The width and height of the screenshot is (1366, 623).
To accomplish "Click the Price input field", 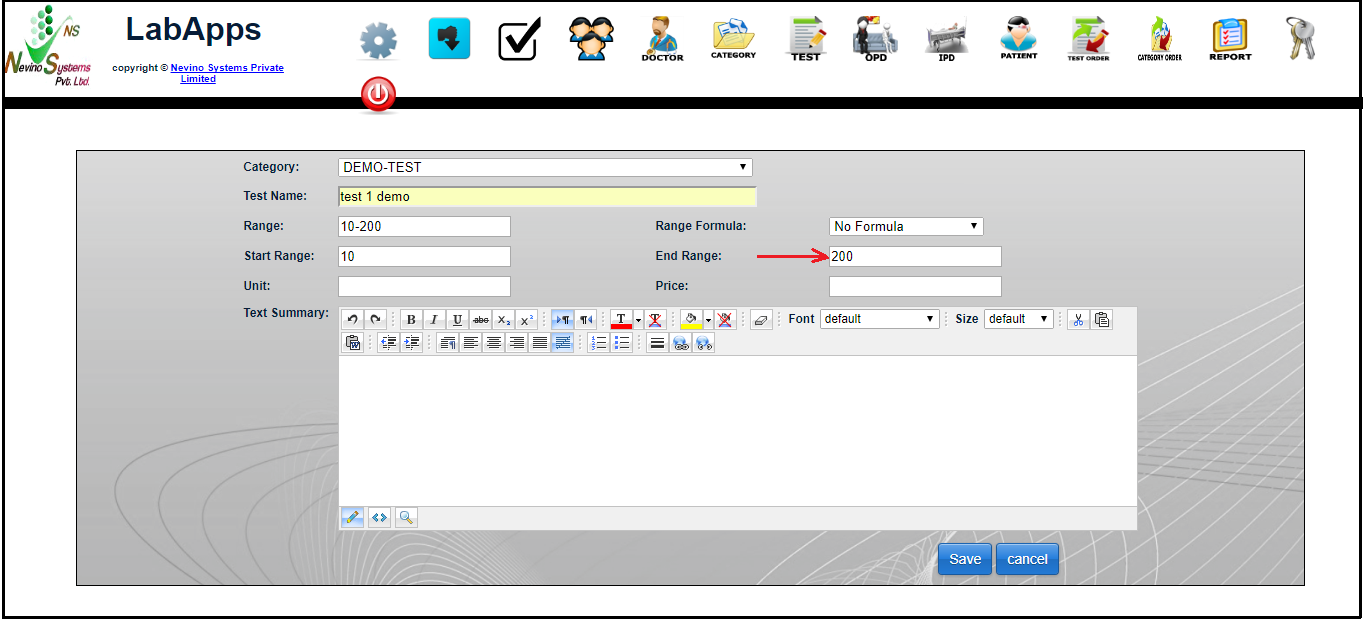I will click(x=915, y=287).
